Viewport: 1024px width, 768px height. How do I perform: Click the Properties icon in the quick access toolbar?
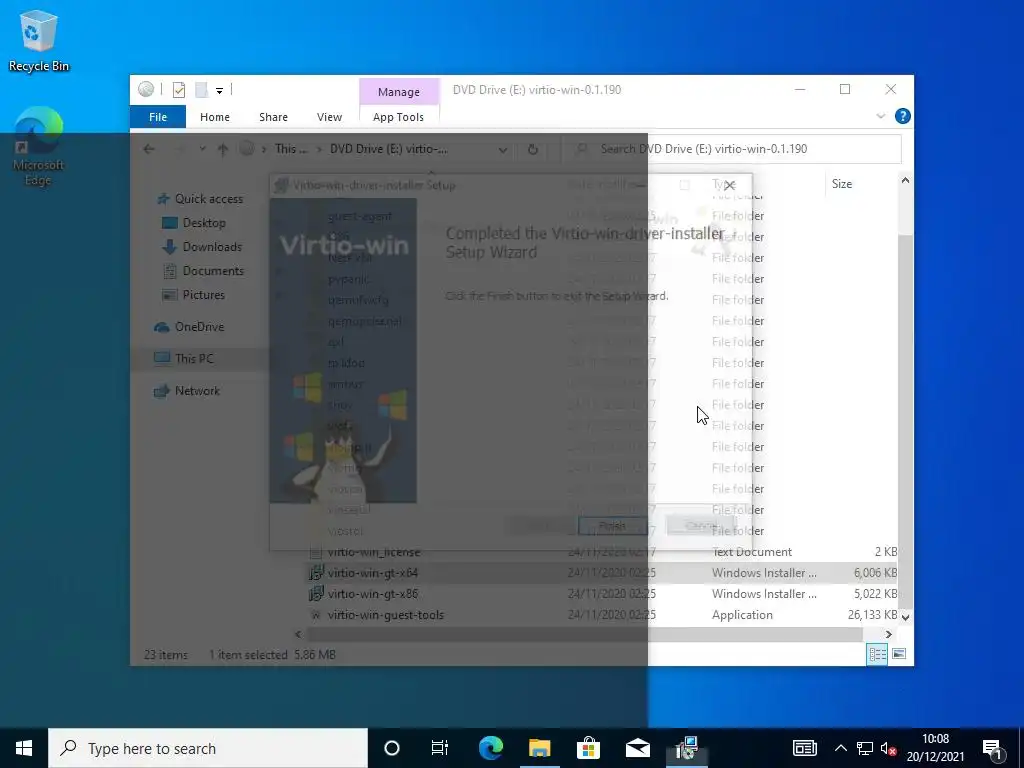pyautogui.click(x=179, y=89)
